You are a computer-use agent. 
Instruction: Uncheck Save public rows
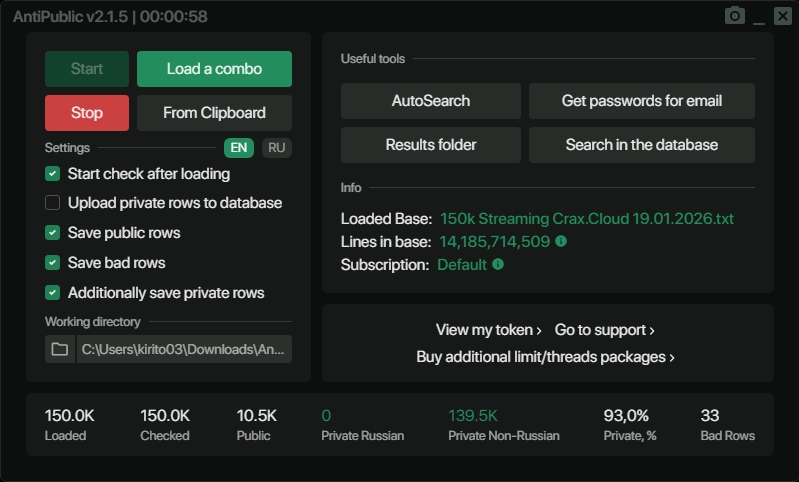coord(53,233)
